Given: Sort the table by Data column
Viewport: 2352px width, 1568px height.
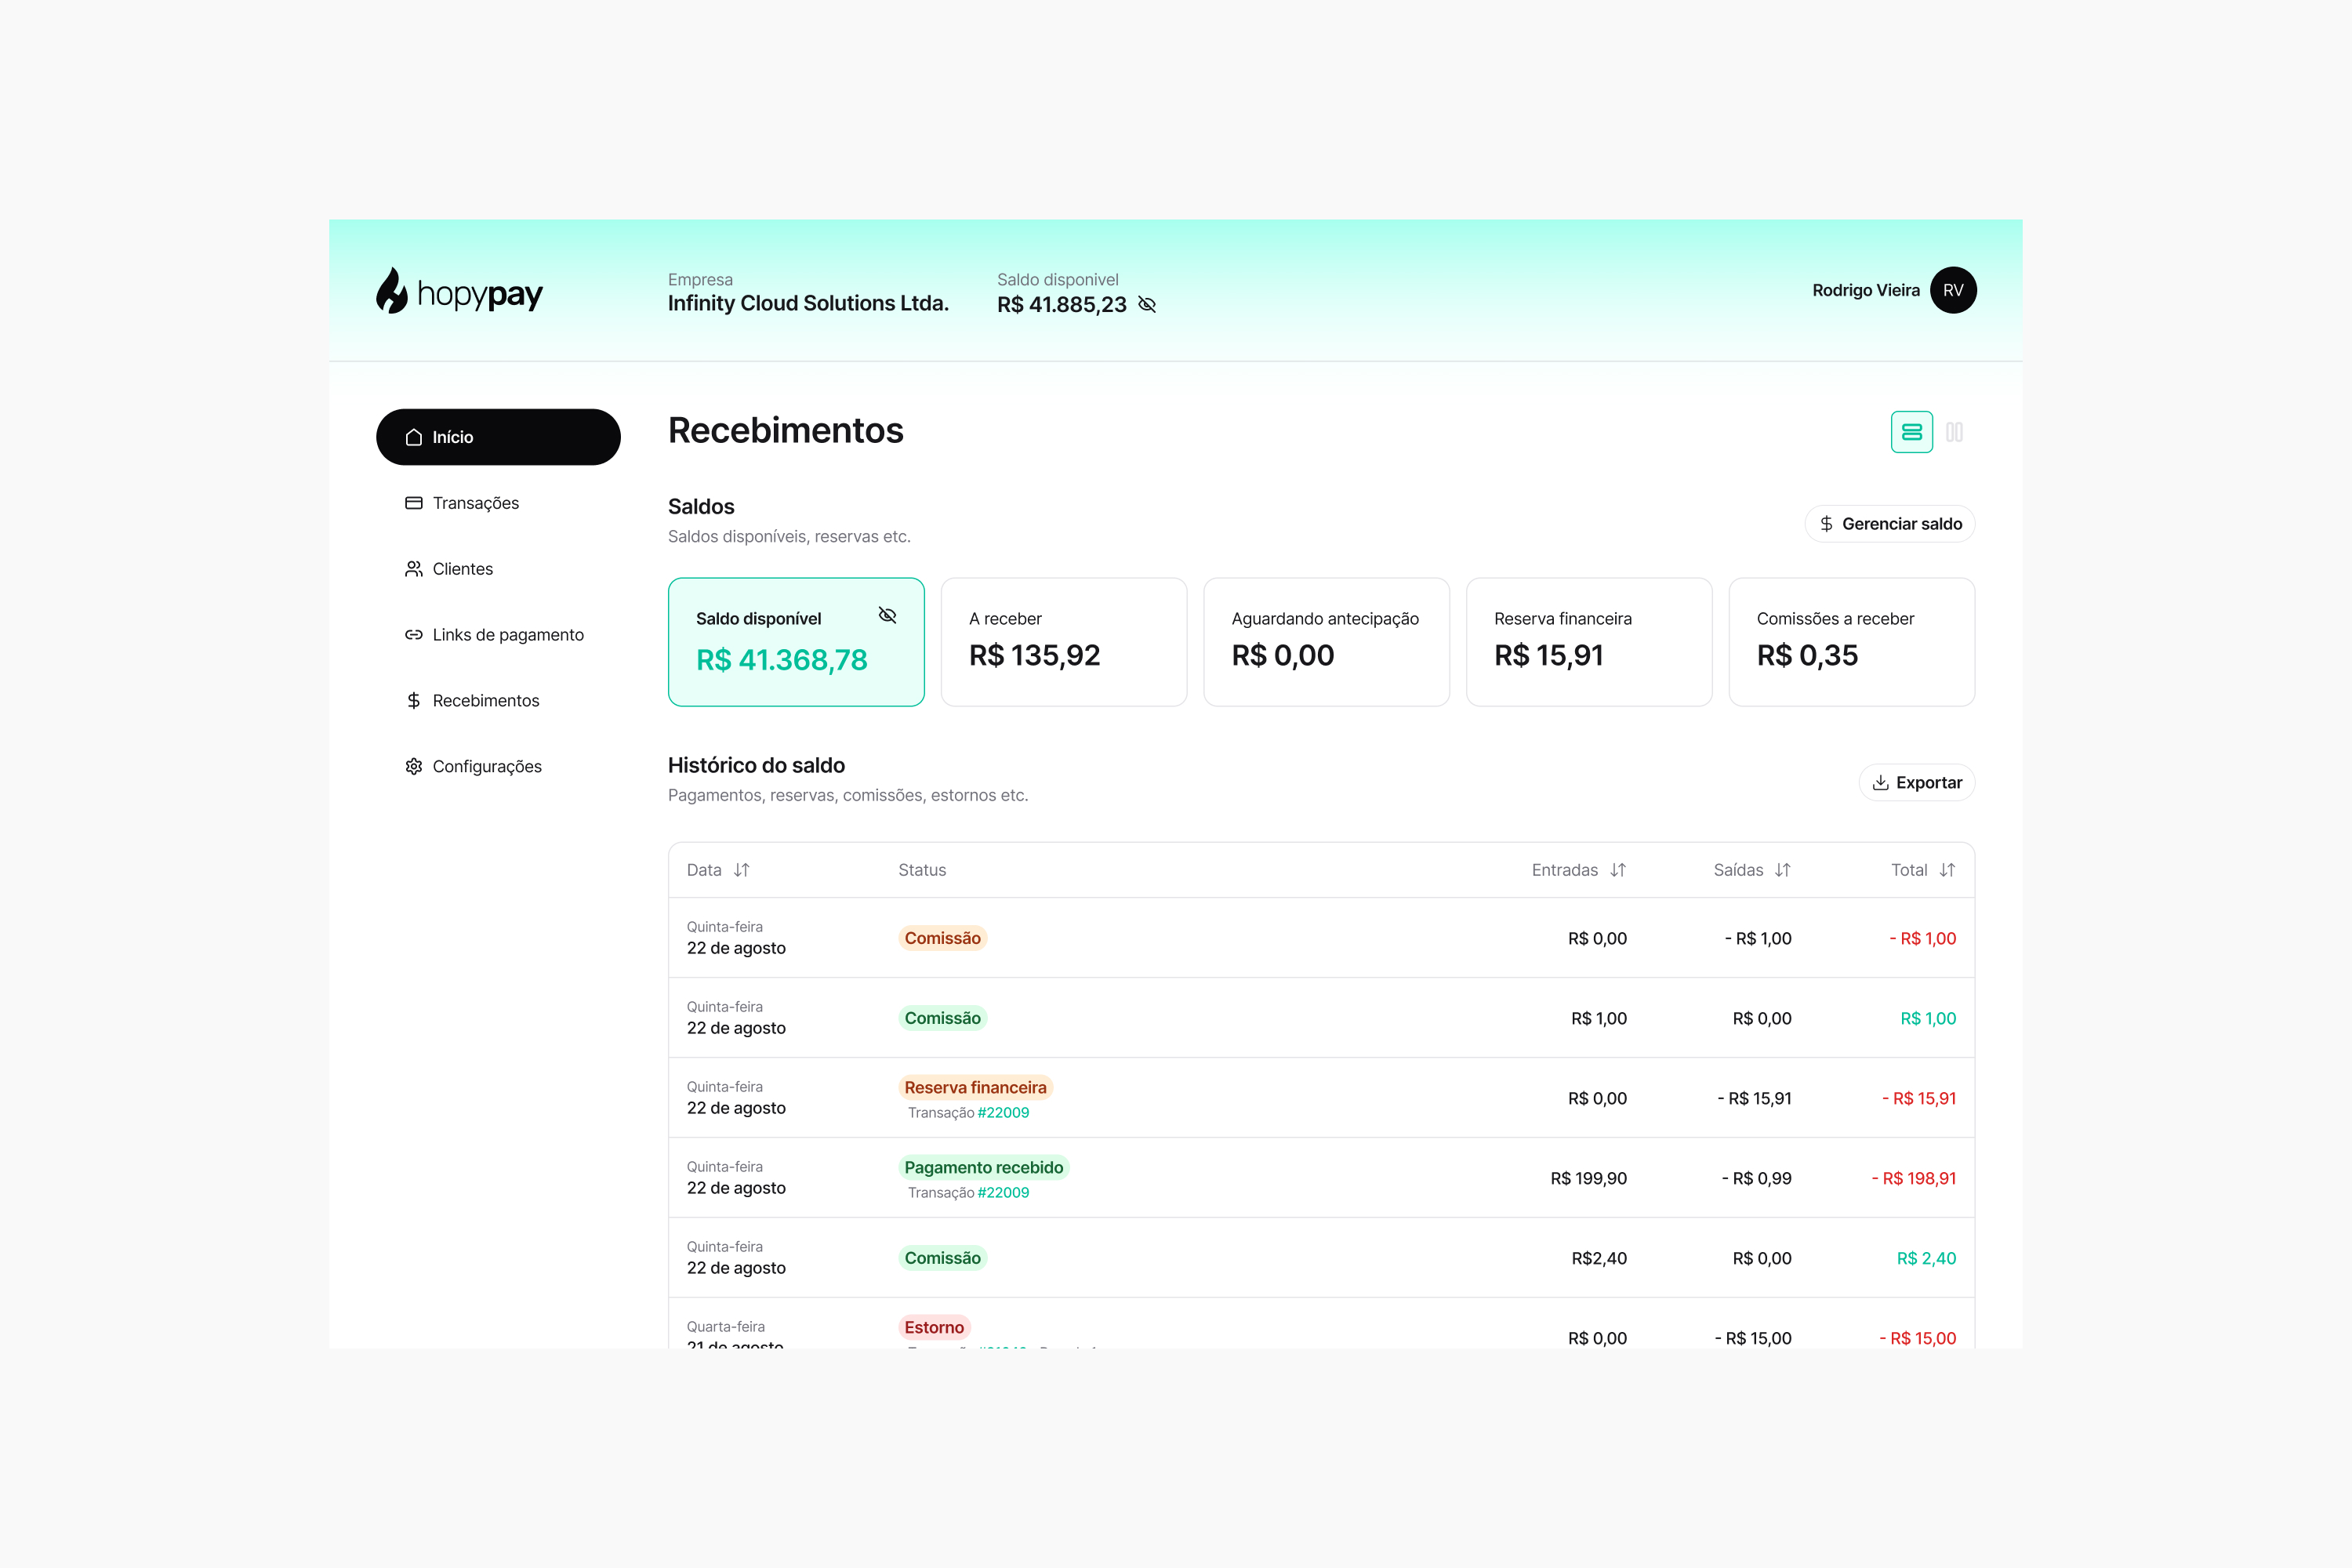Looking at the screenshot, I should (x=741, y=870).
